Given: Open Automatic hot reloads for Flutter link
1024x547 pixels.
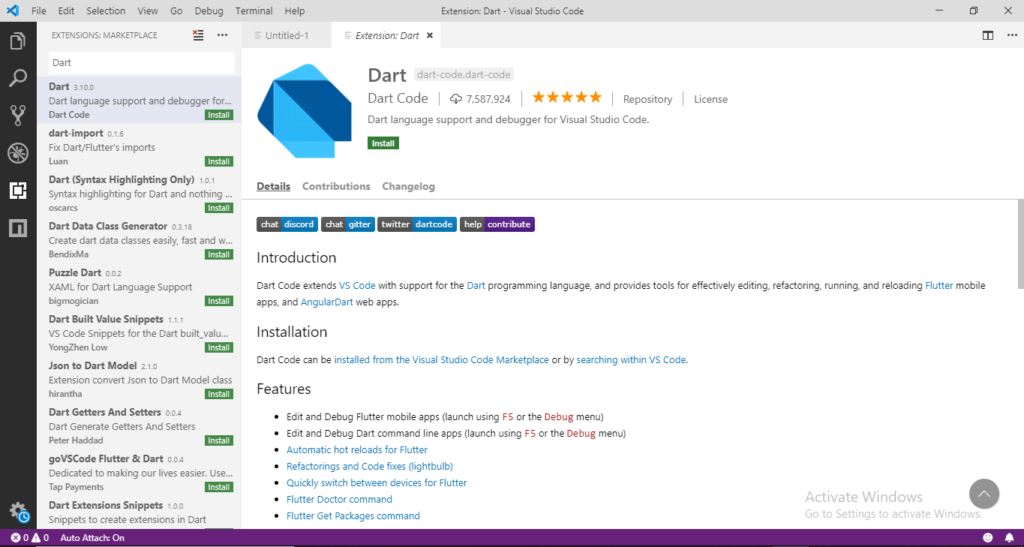Looking at the screenshot, I should point(357,450).
